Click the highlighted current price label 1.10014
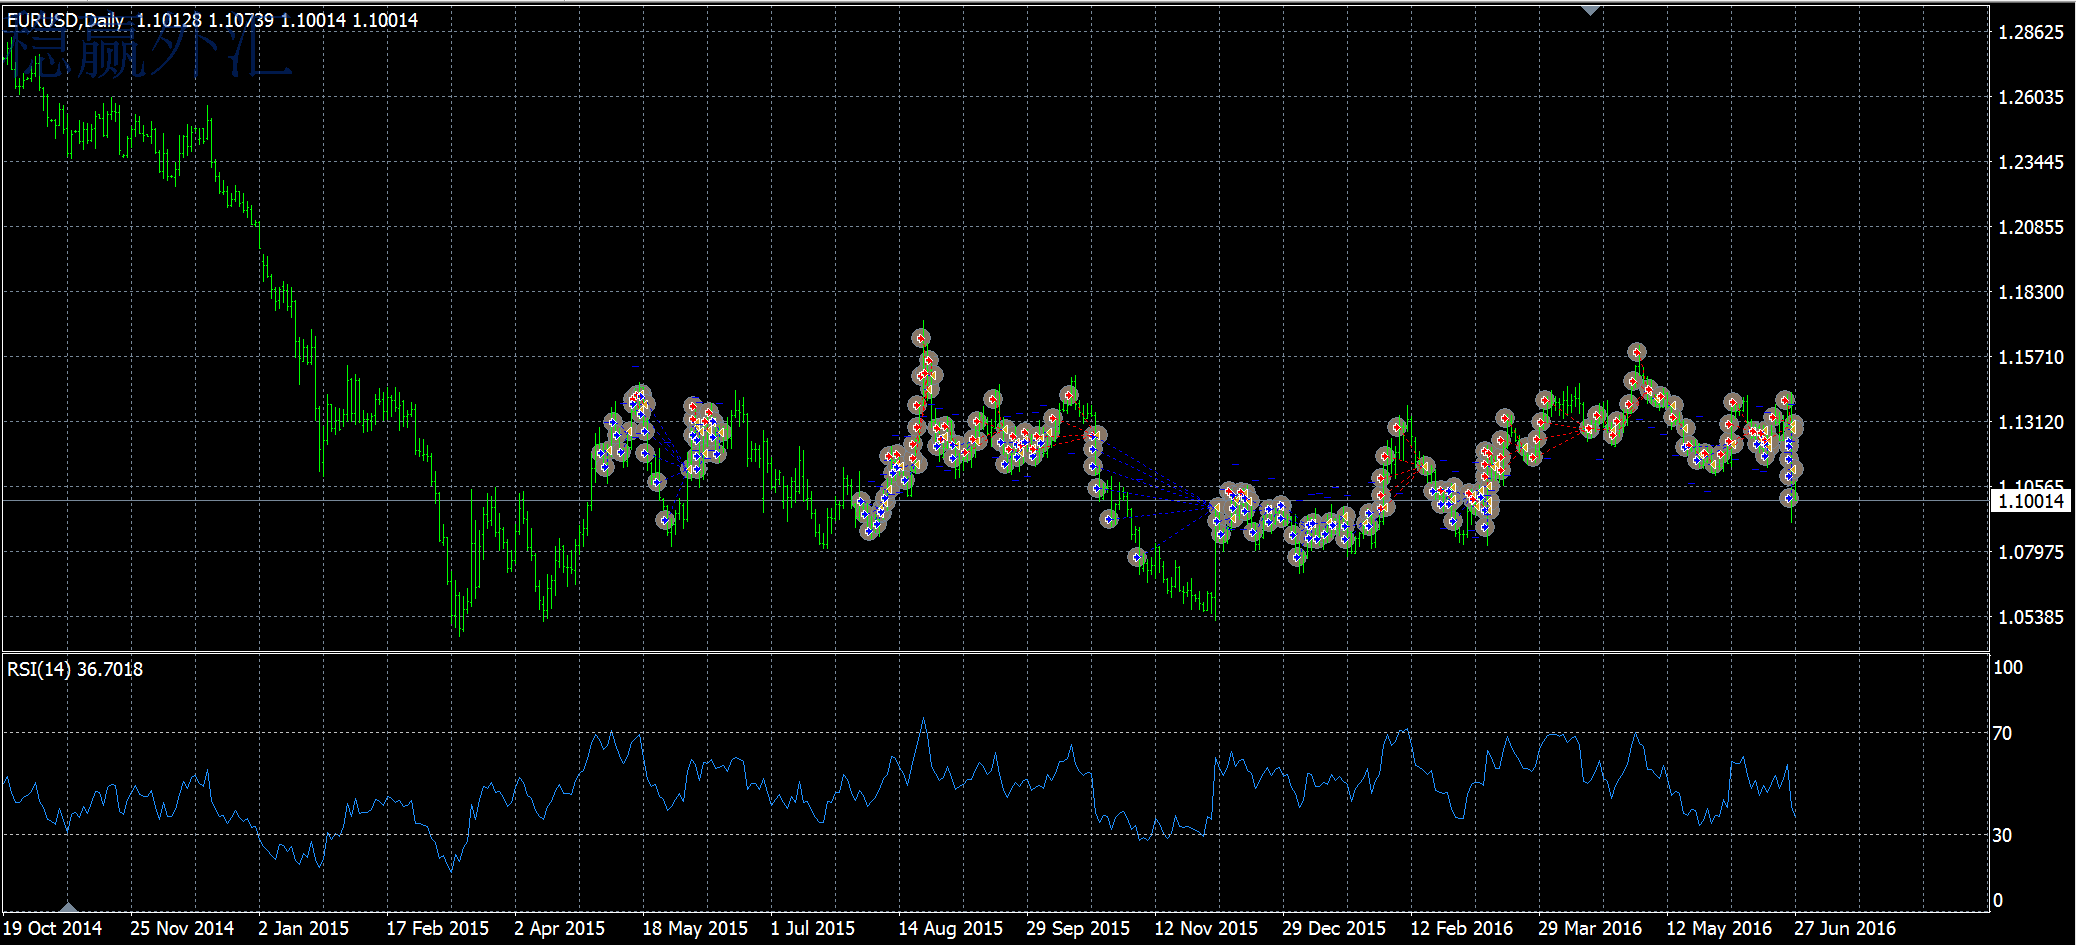Screen dimensions: 2076x945 point(2030,501)
